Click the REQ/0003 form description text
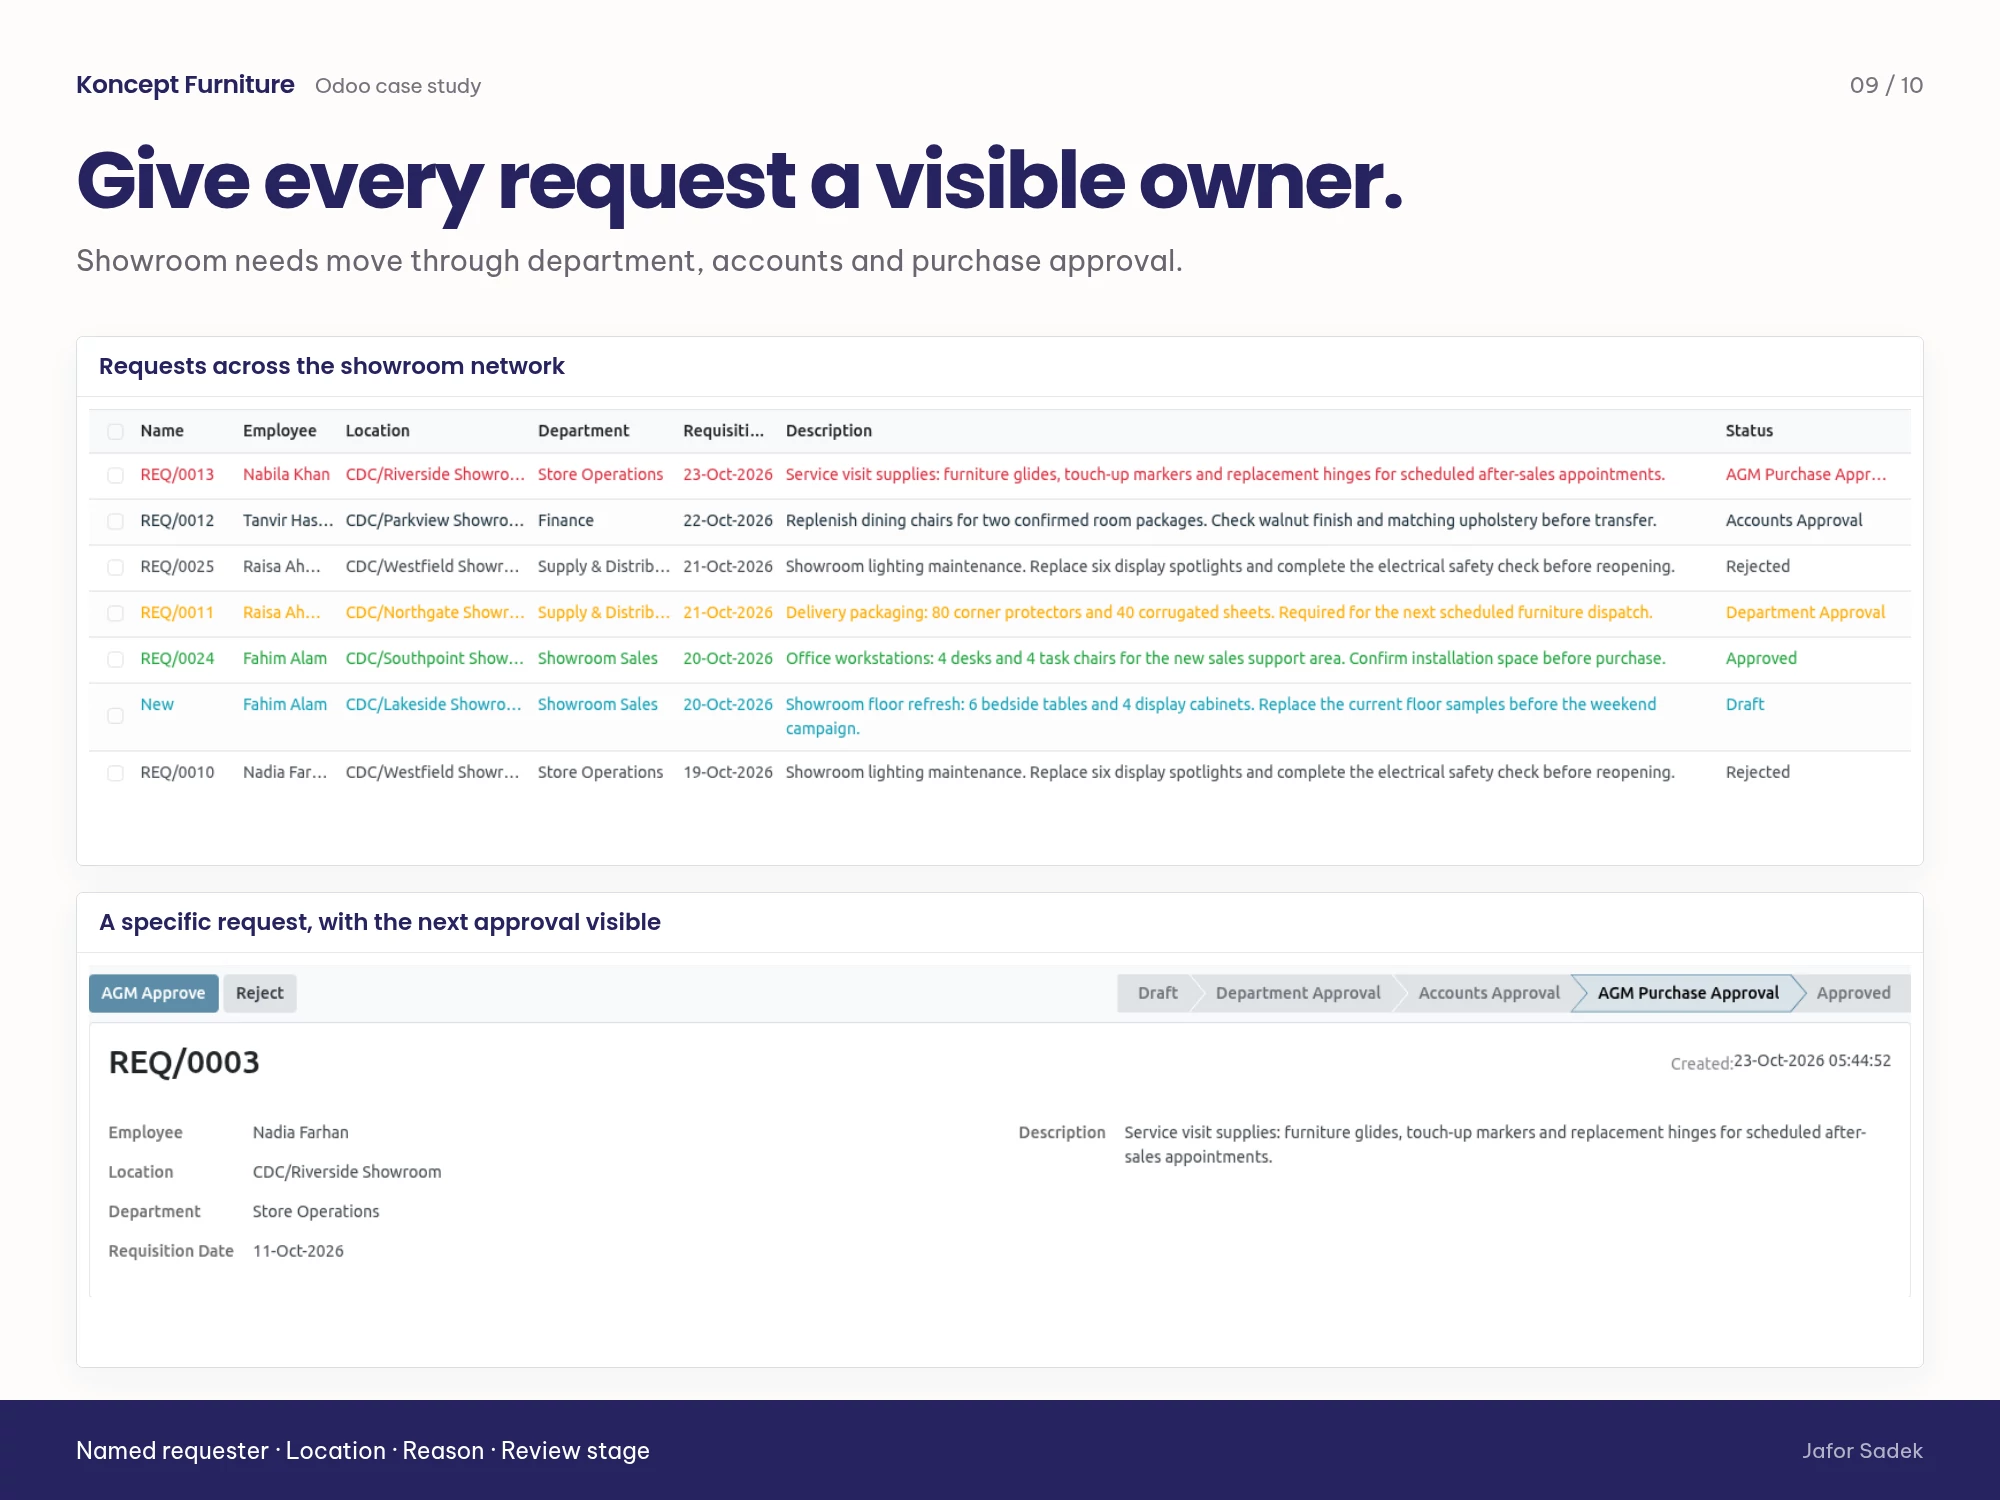2000x1500 pixels. coord(1495,1145)
